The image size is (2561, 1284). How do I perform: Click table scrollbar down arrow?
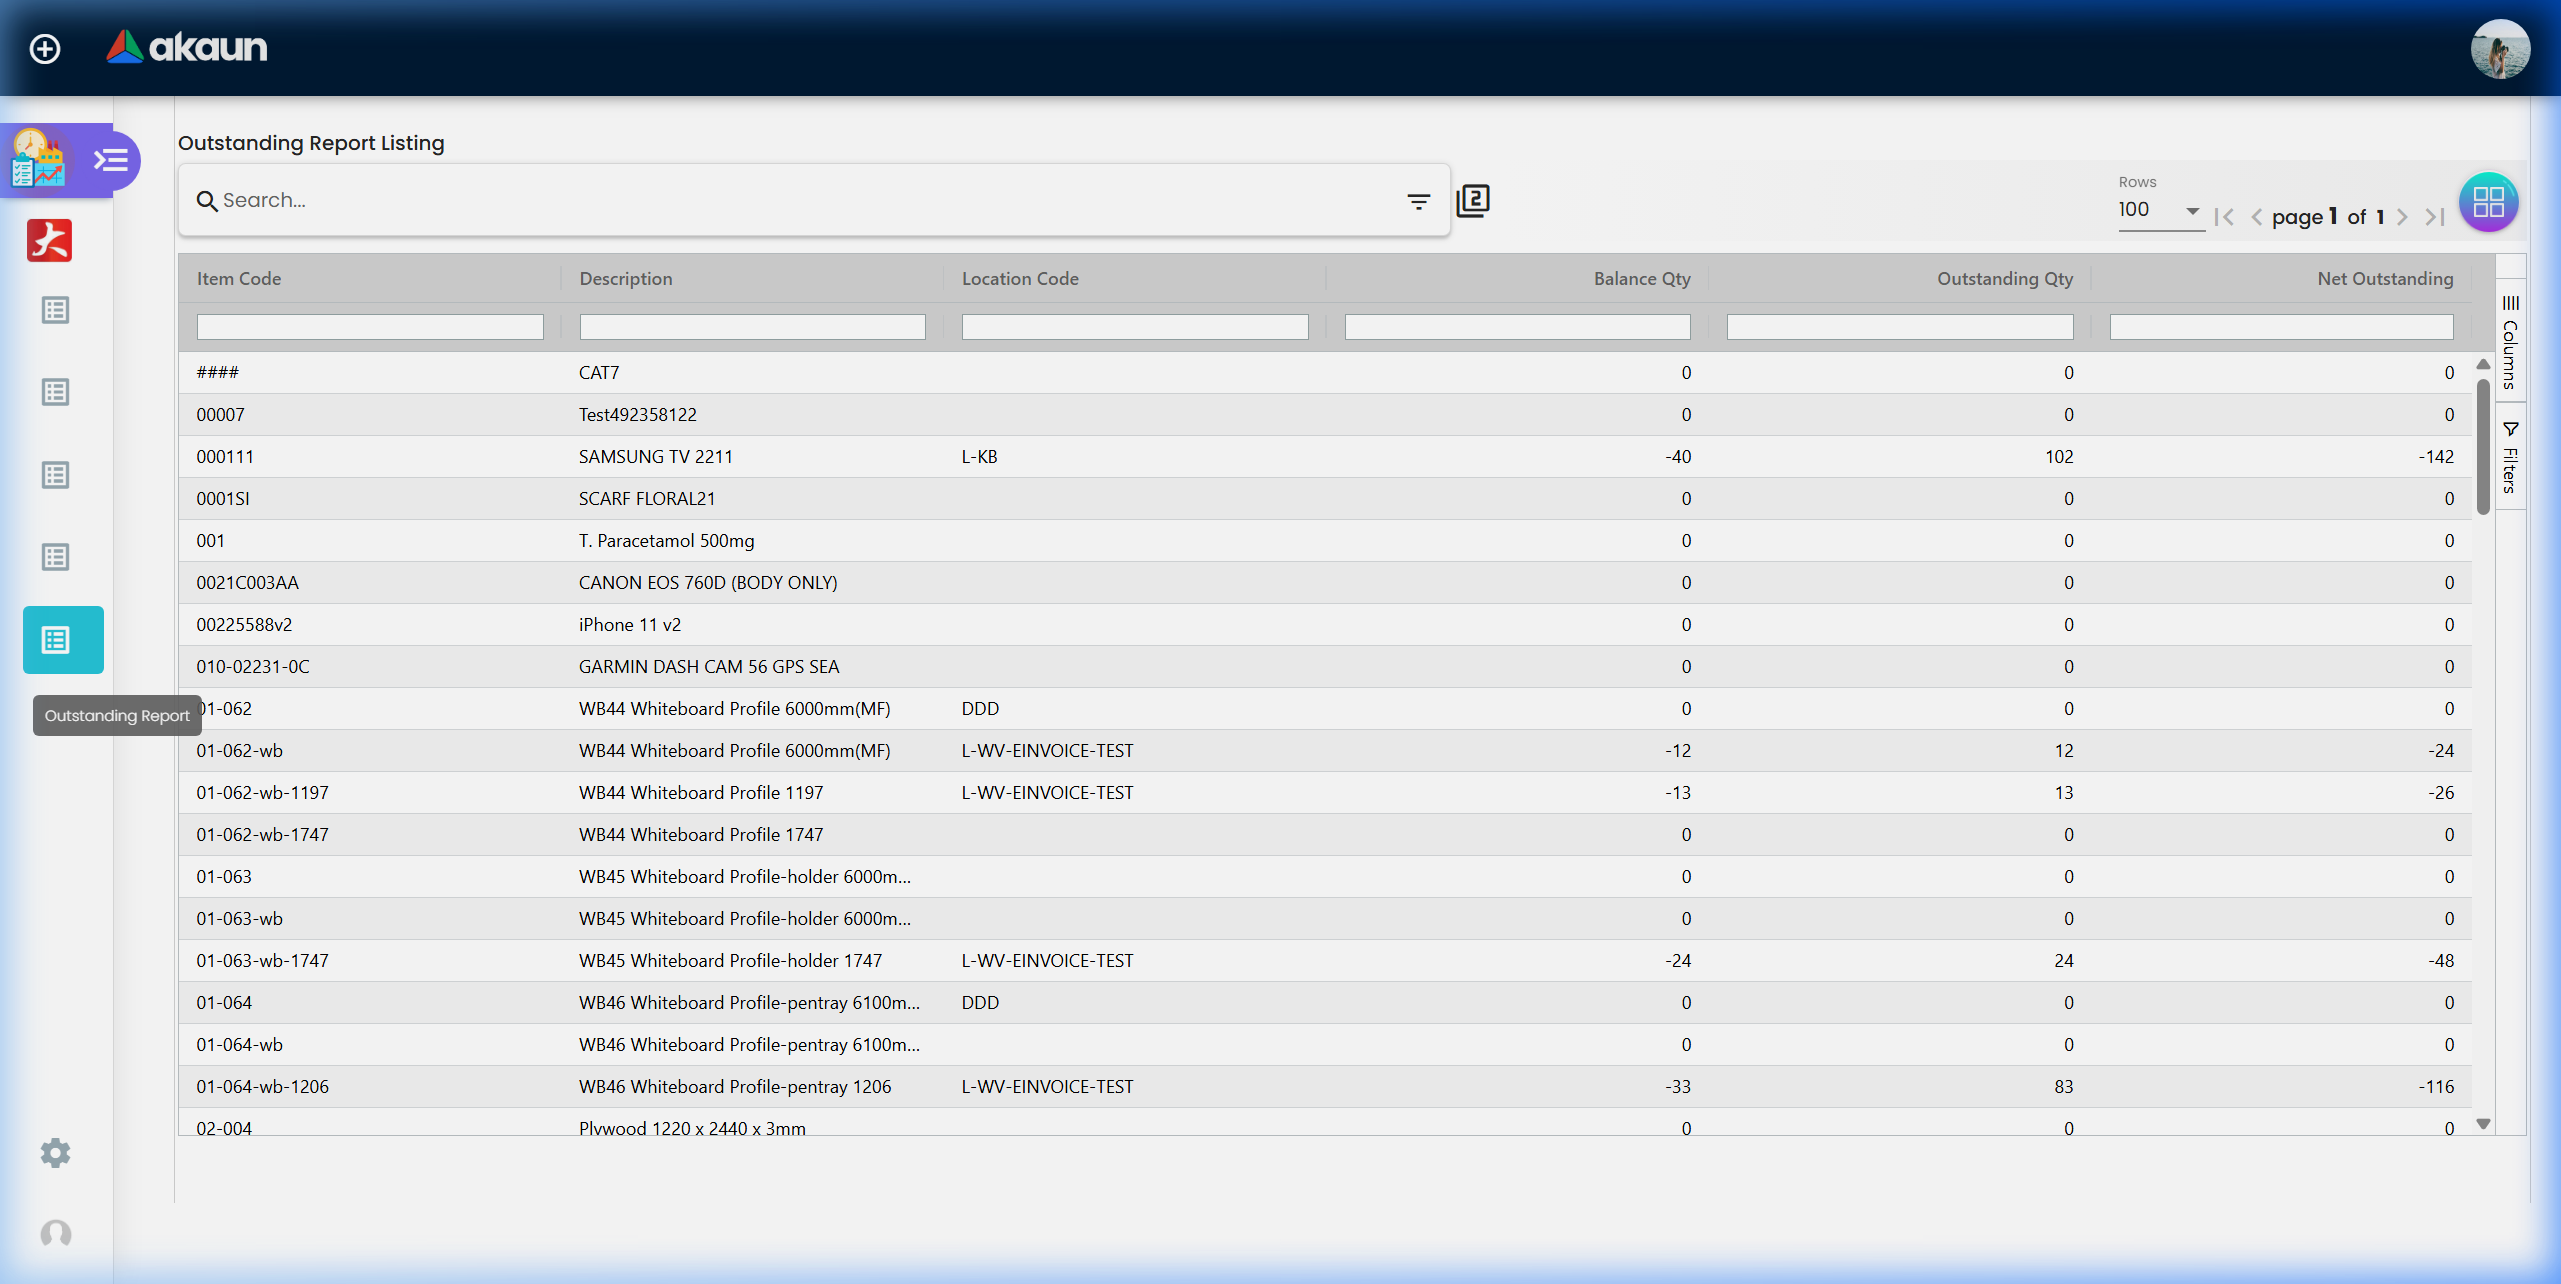click(2483, 1124)
